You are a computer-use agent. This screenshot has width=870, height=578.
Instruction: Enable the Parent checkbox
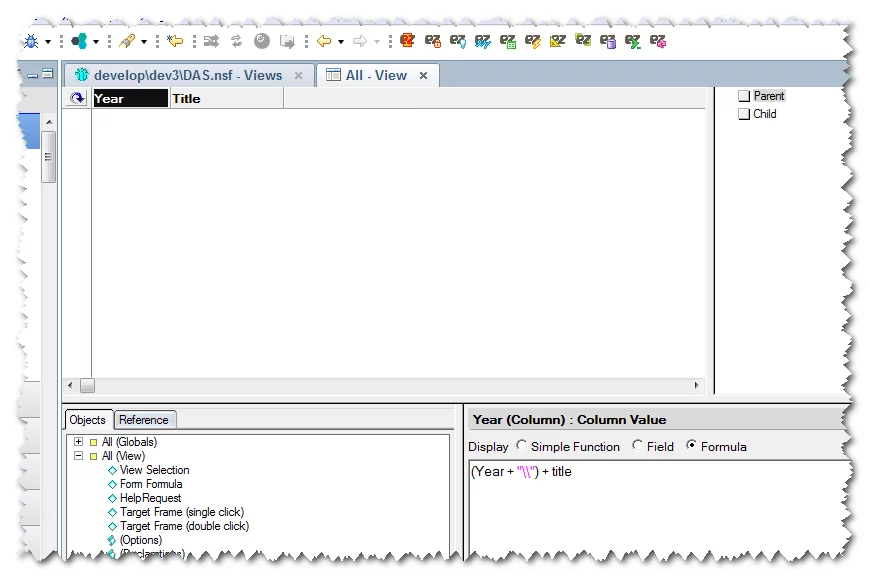point(744,96)
